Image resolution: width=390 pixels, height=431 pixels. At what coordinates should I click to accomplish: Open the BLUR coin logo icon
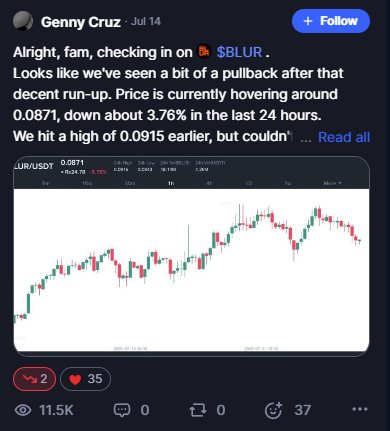click(204, 52)
